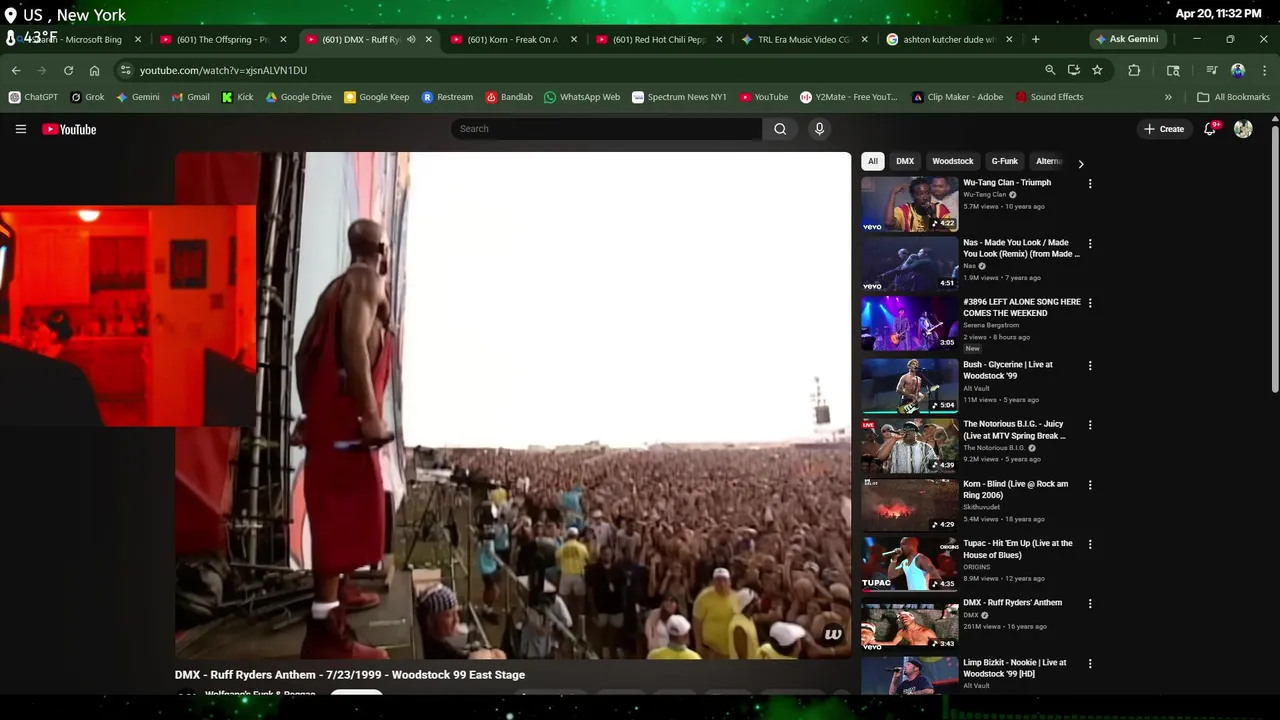Open the Chrome profile avatar
This screenshot has width=1280, height=720.
(x=1238, y=70)
